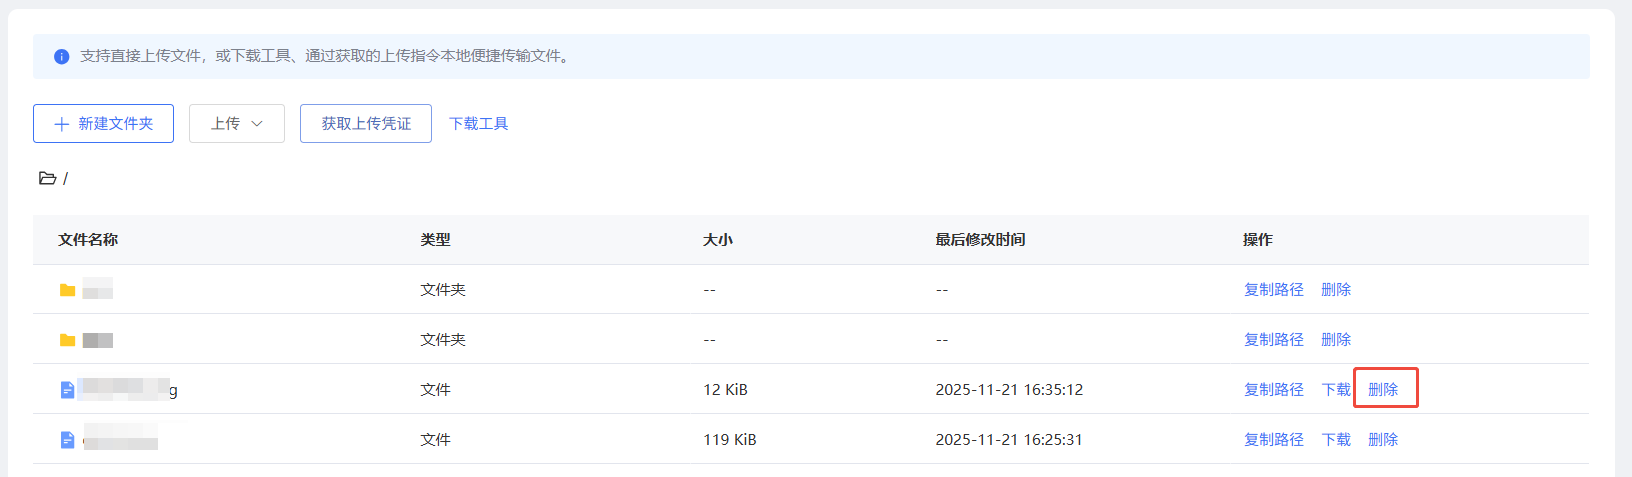Image resolution: width=1632 pixels, height=477 pixels.
Task: Click 复制路径 for the first folder
Action: (1273, 290)
